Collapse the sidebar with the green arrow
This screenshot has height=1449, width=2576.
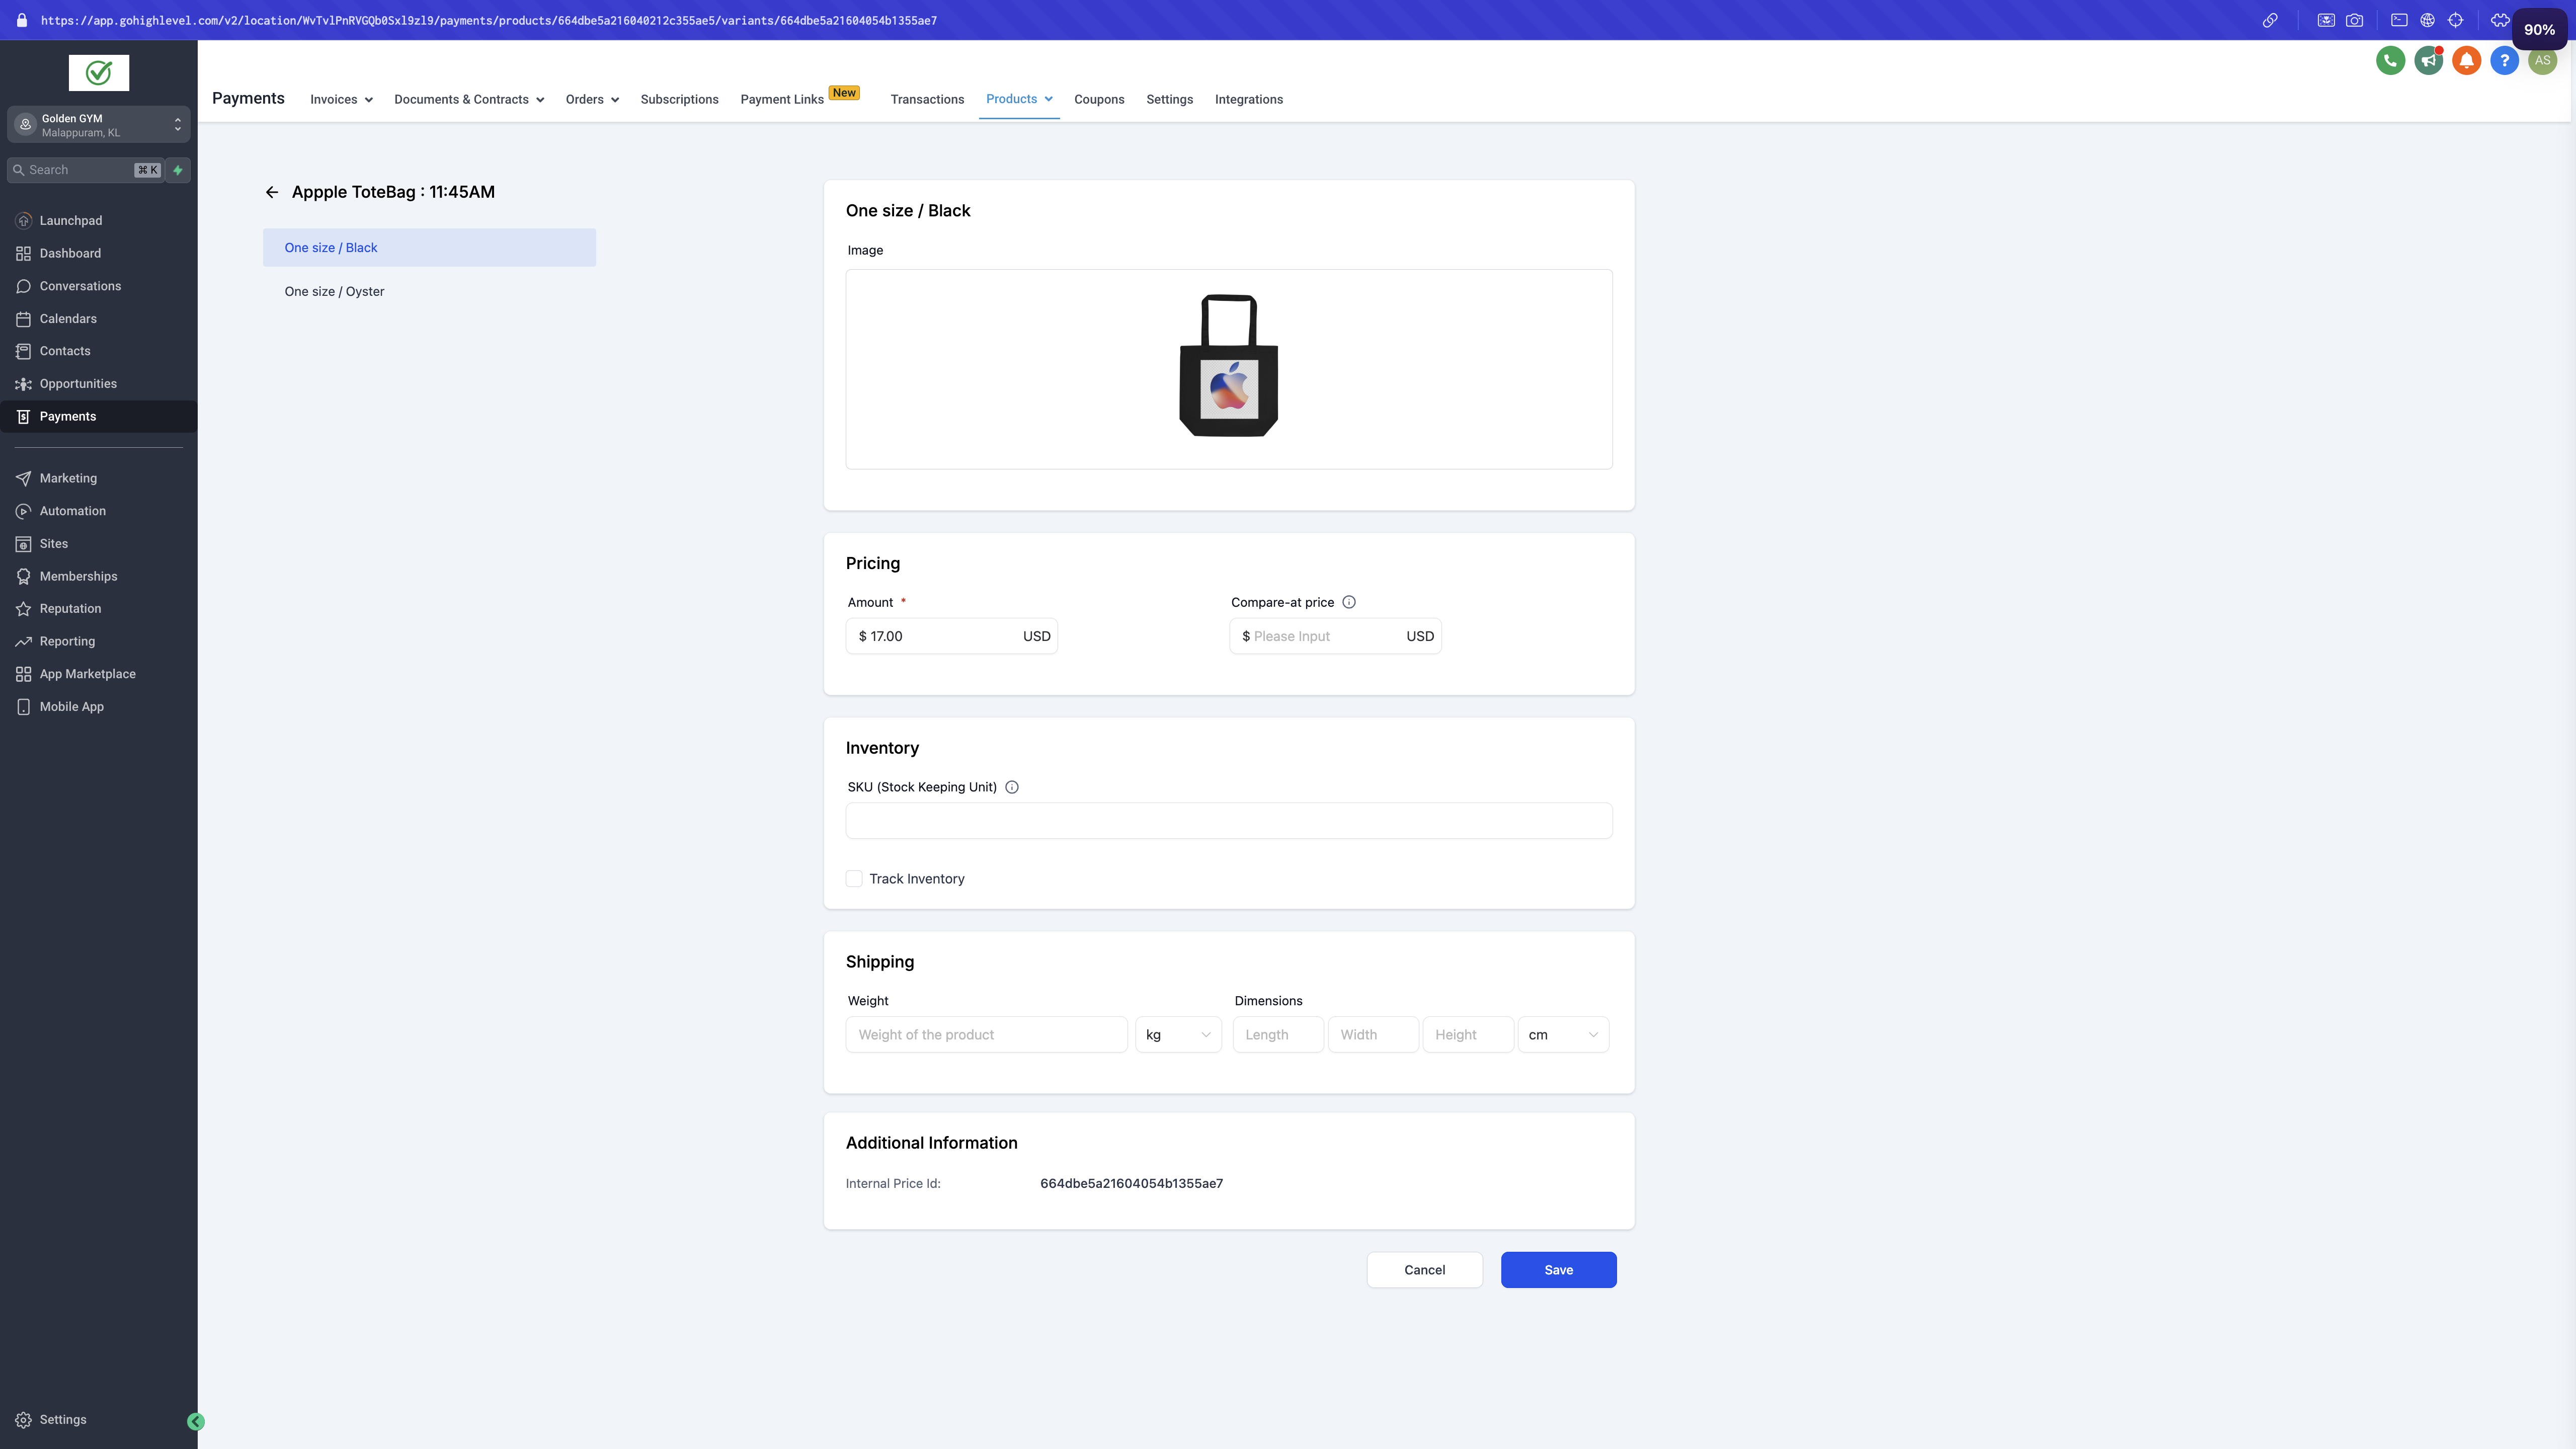[x=196, y=1421]
